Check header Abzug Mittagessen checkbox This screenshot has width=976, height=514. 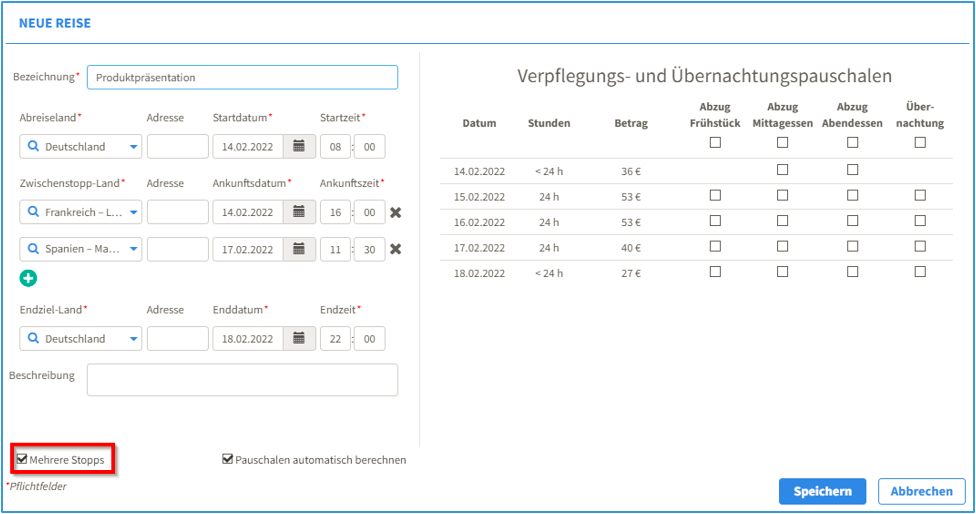[x=782, y=143]
